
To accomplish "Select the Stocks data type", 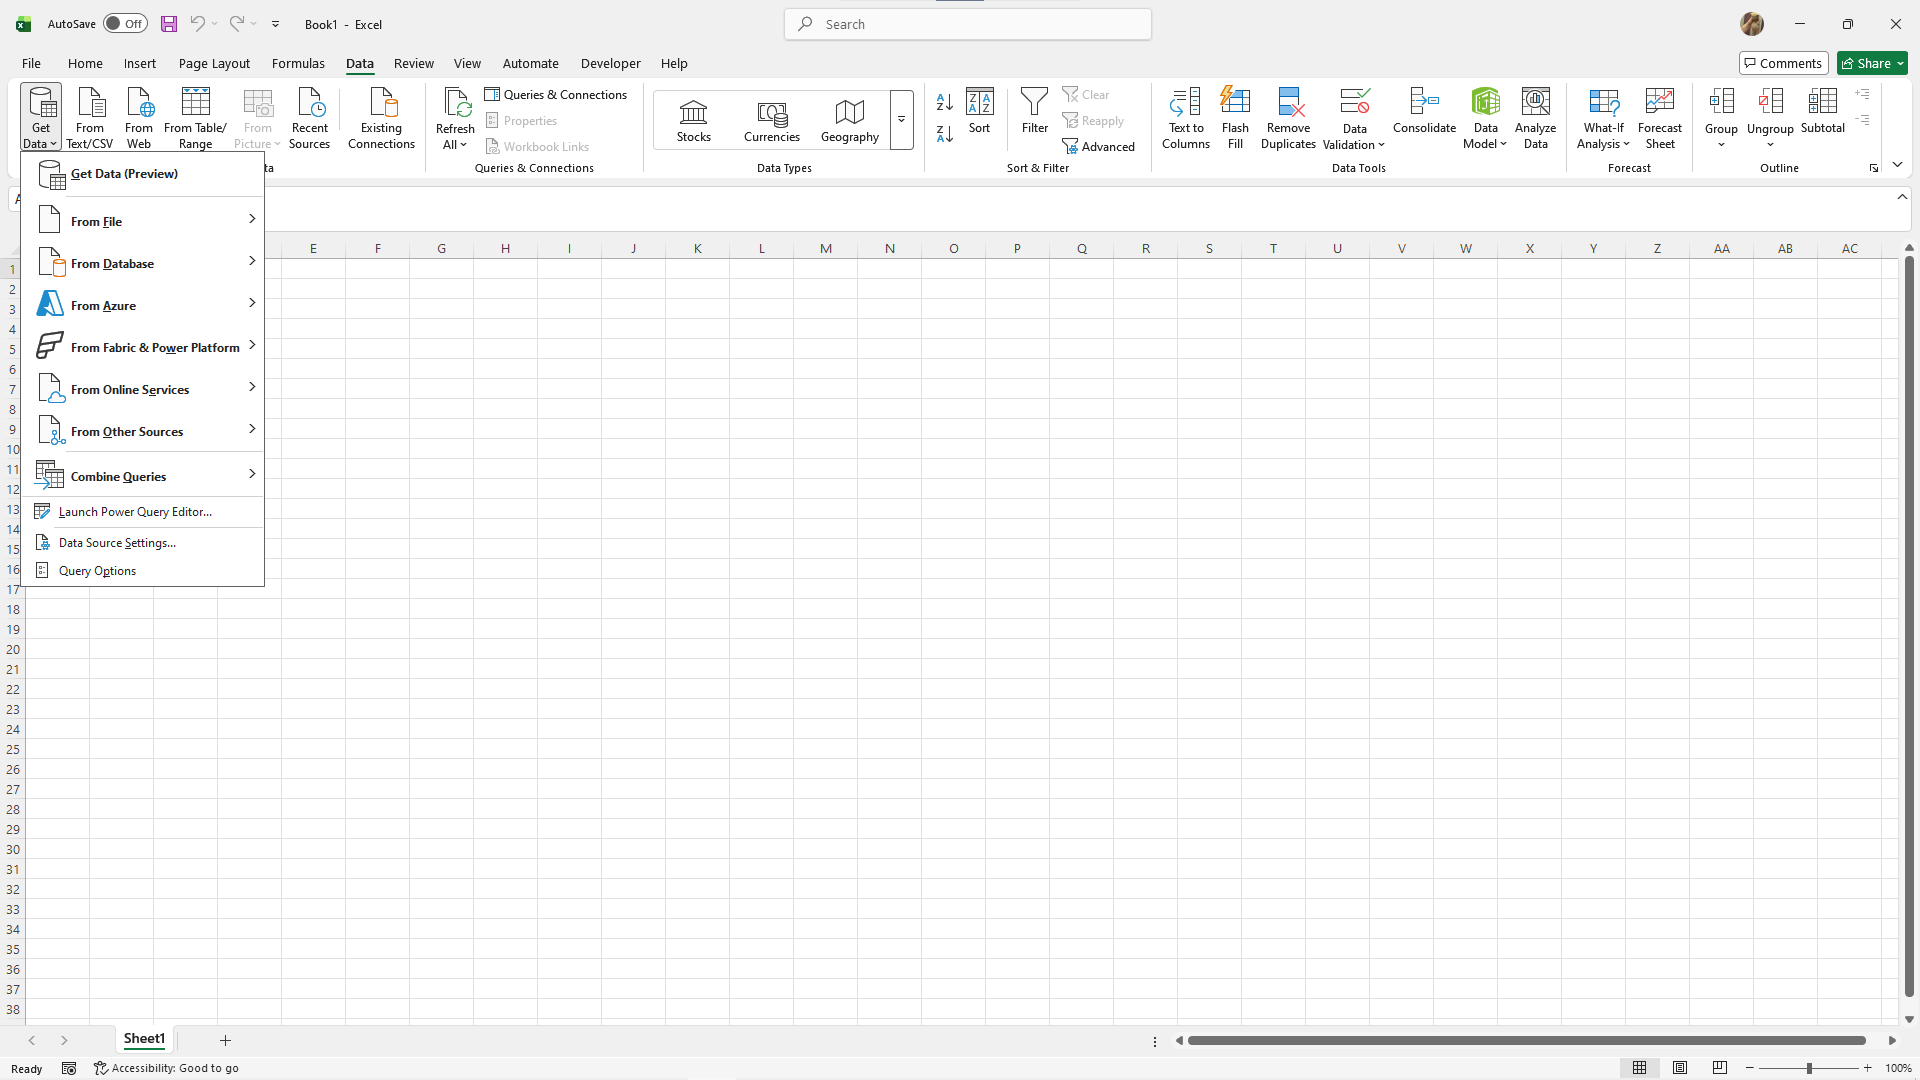I will pyautogui.click(x=693, y=119).
